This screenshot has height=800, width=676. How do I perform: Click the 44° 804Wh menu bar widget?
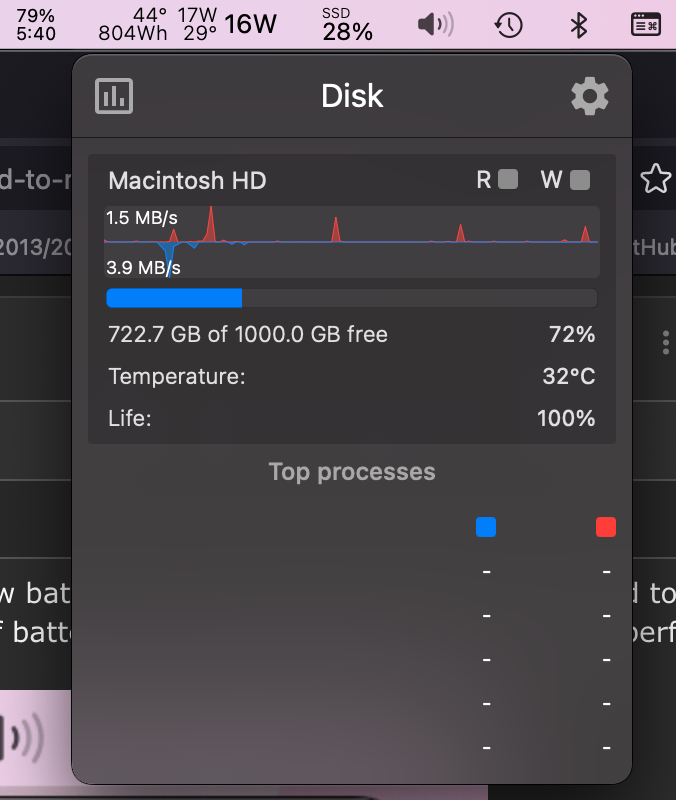point(133,24)
